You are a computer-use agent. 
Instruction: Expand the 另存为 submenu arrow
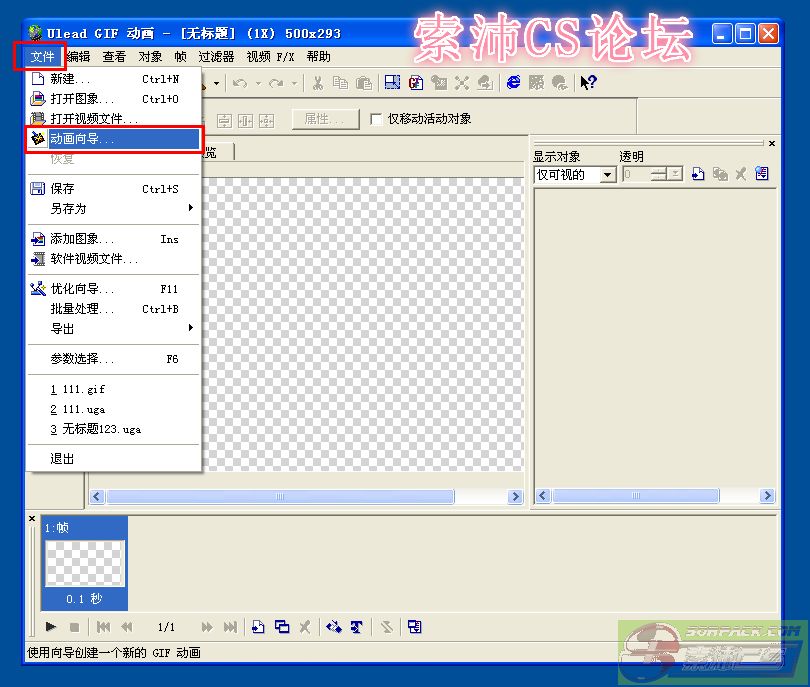(191, 208)
